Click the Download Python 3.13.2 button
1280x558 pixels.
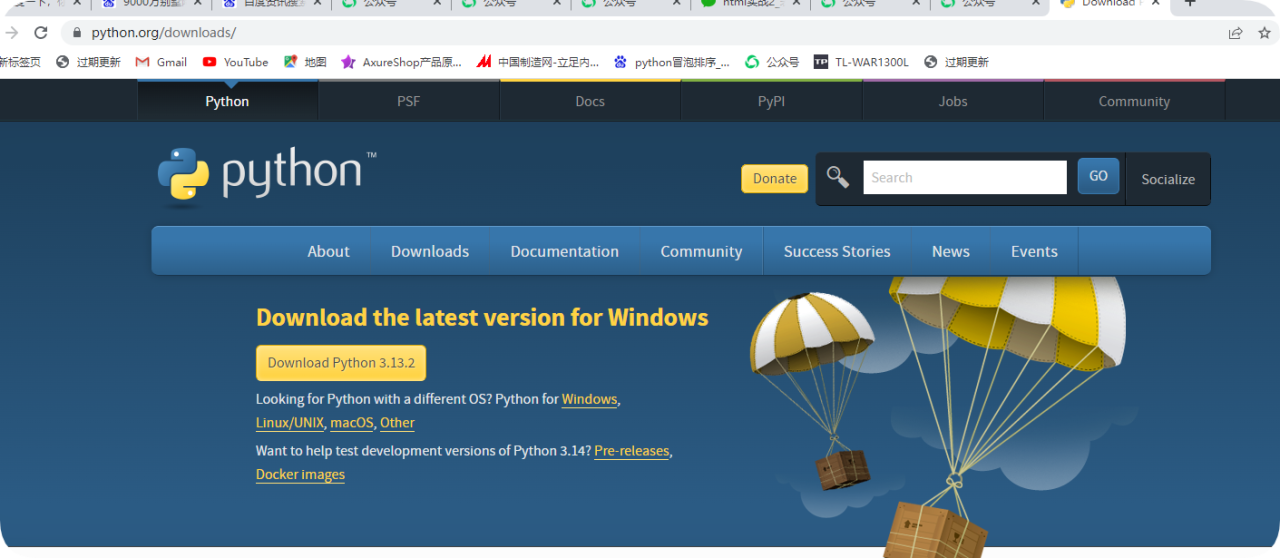coord(341,363)
